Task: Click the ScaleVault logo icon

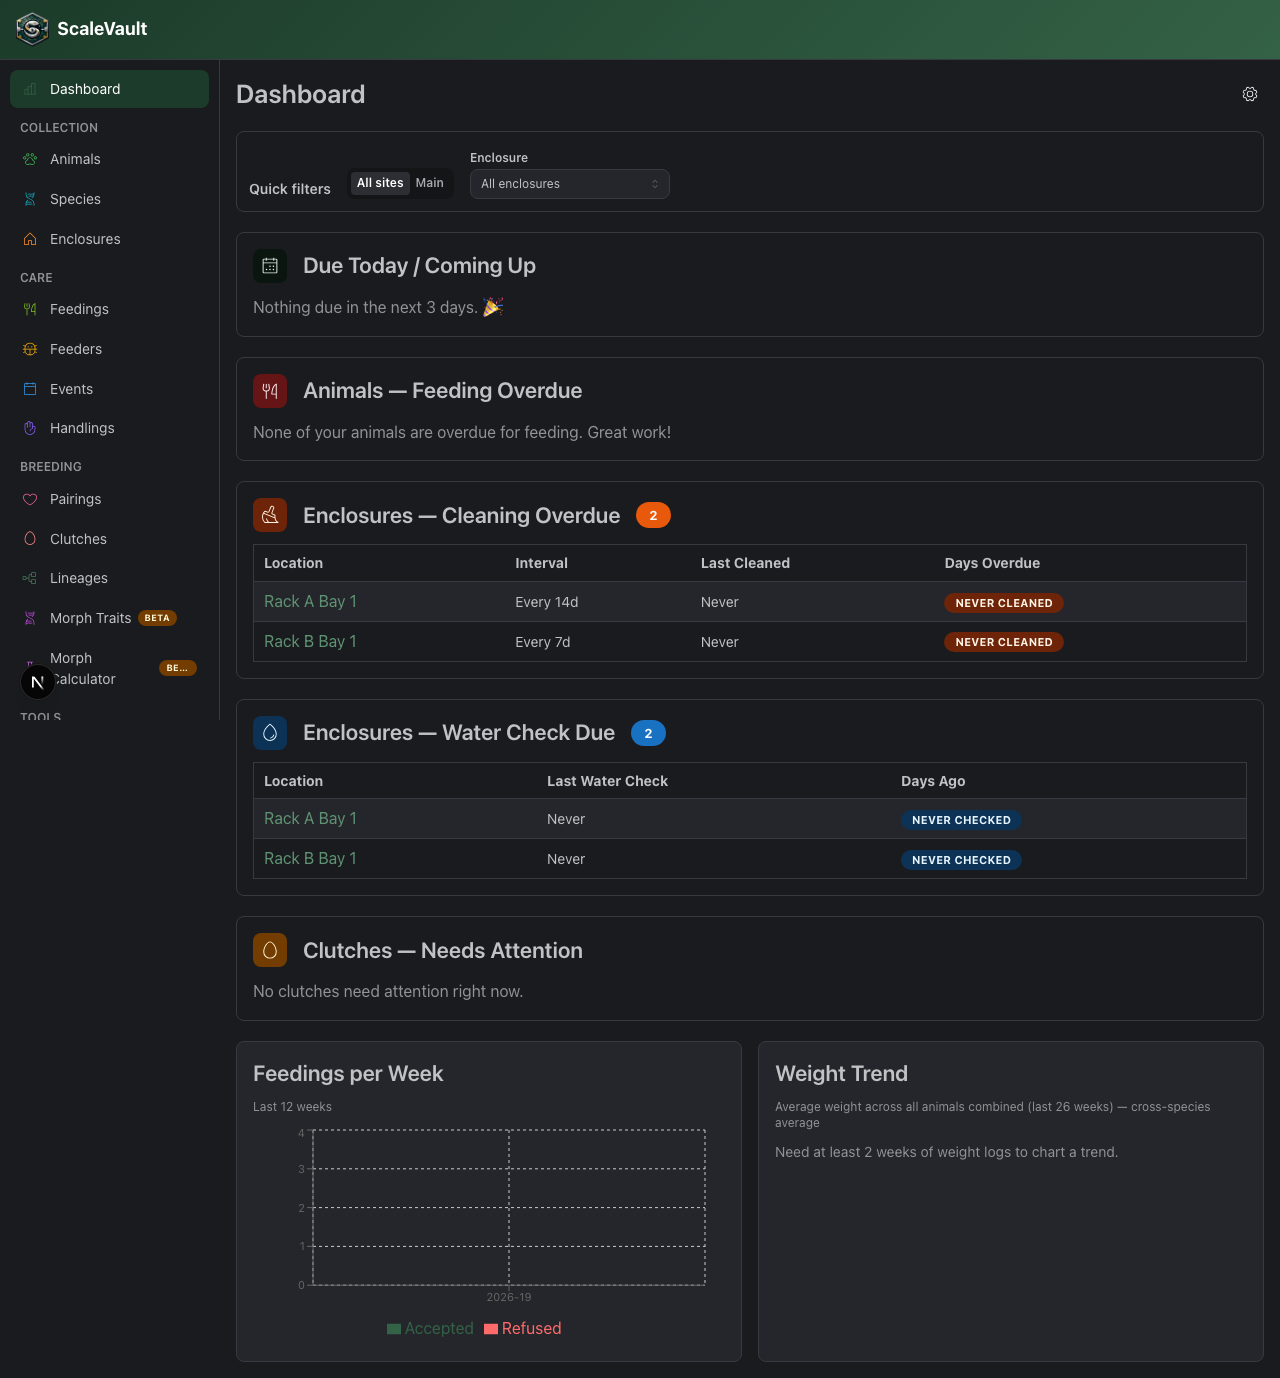Action: click(x=32, y=29)
